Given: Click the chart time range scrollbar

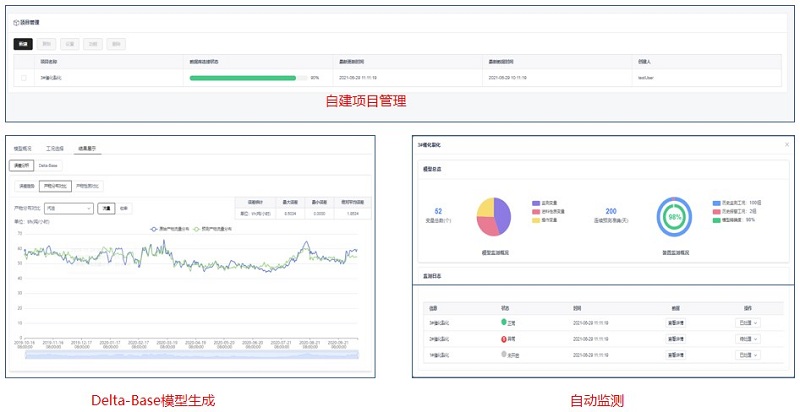Looking at the screenshot, I should coord(190,355).
